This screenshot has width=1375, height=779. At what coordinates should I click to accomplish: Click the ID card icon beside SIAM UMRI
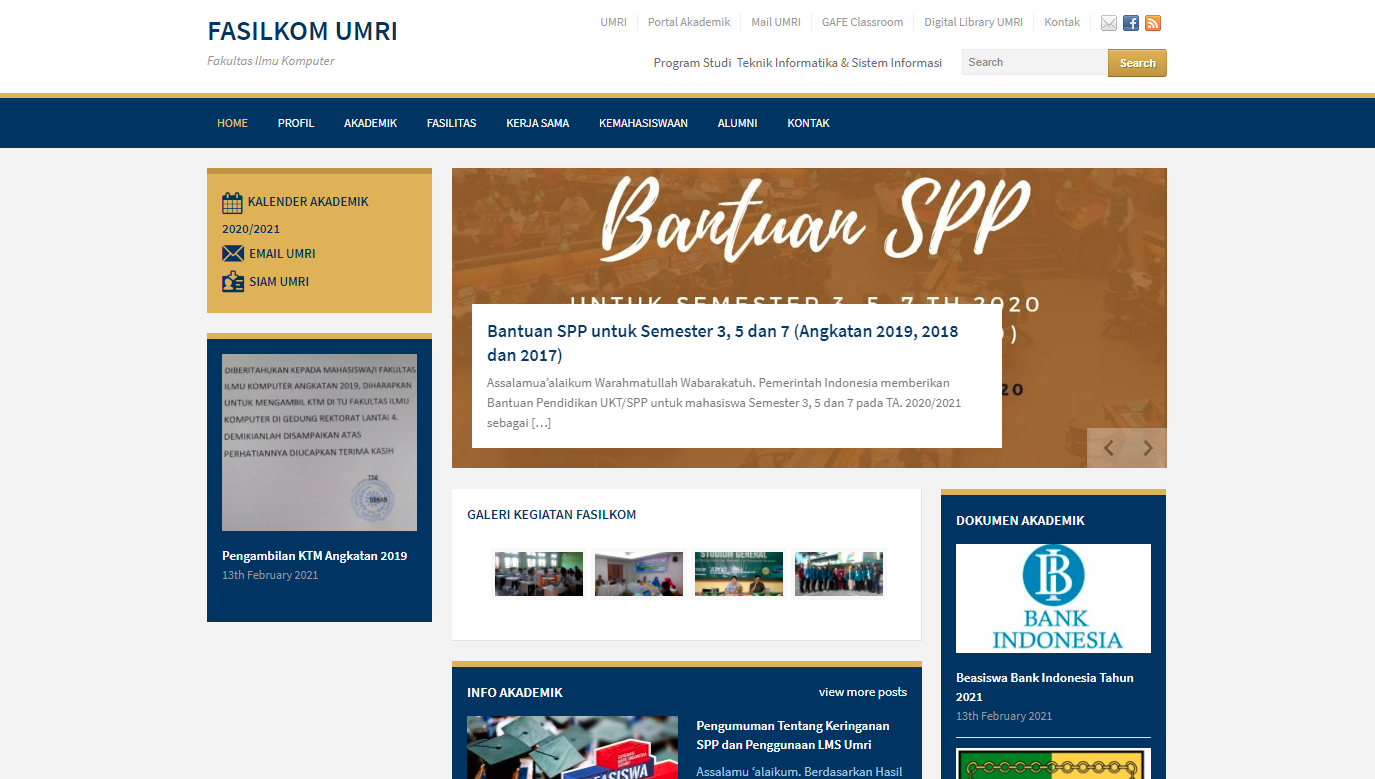[x=233, y=282]
